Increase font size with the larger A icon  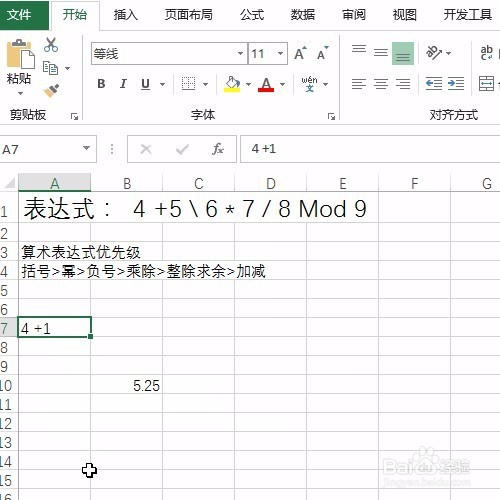click(x=300, y=53)
